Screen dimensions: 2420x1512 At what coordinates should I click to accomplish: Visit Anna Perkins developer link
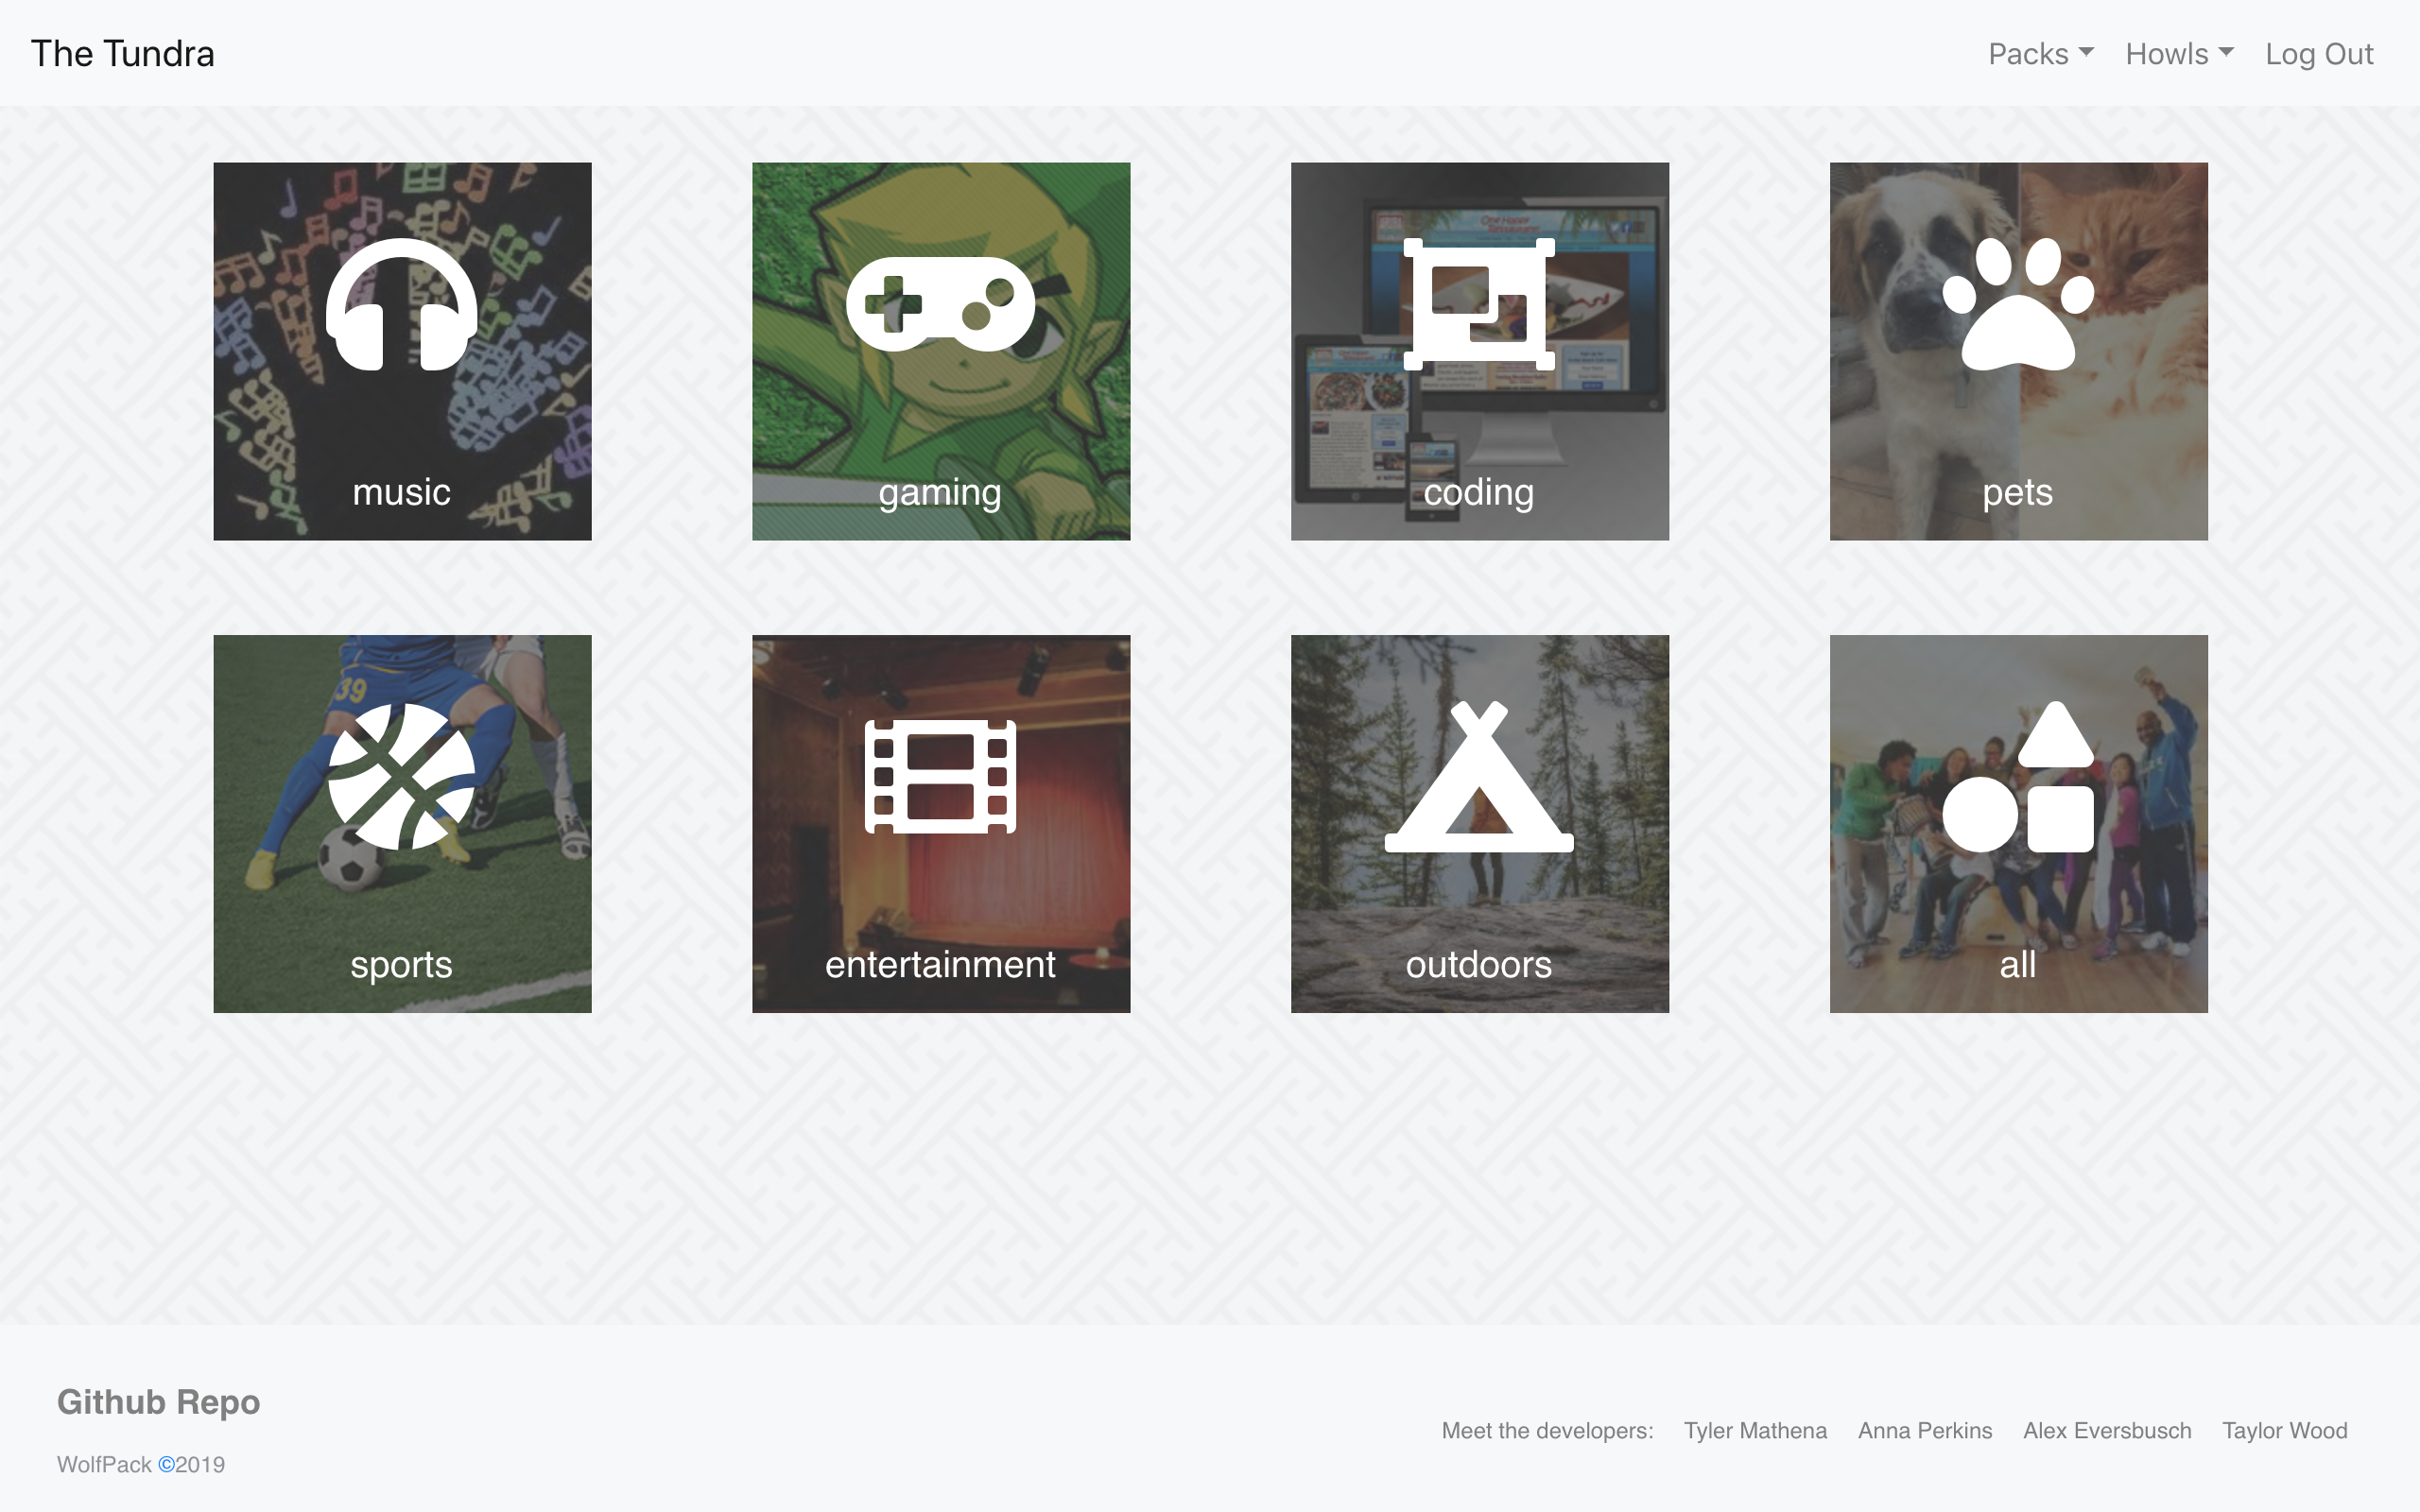pos(1924,1431)
